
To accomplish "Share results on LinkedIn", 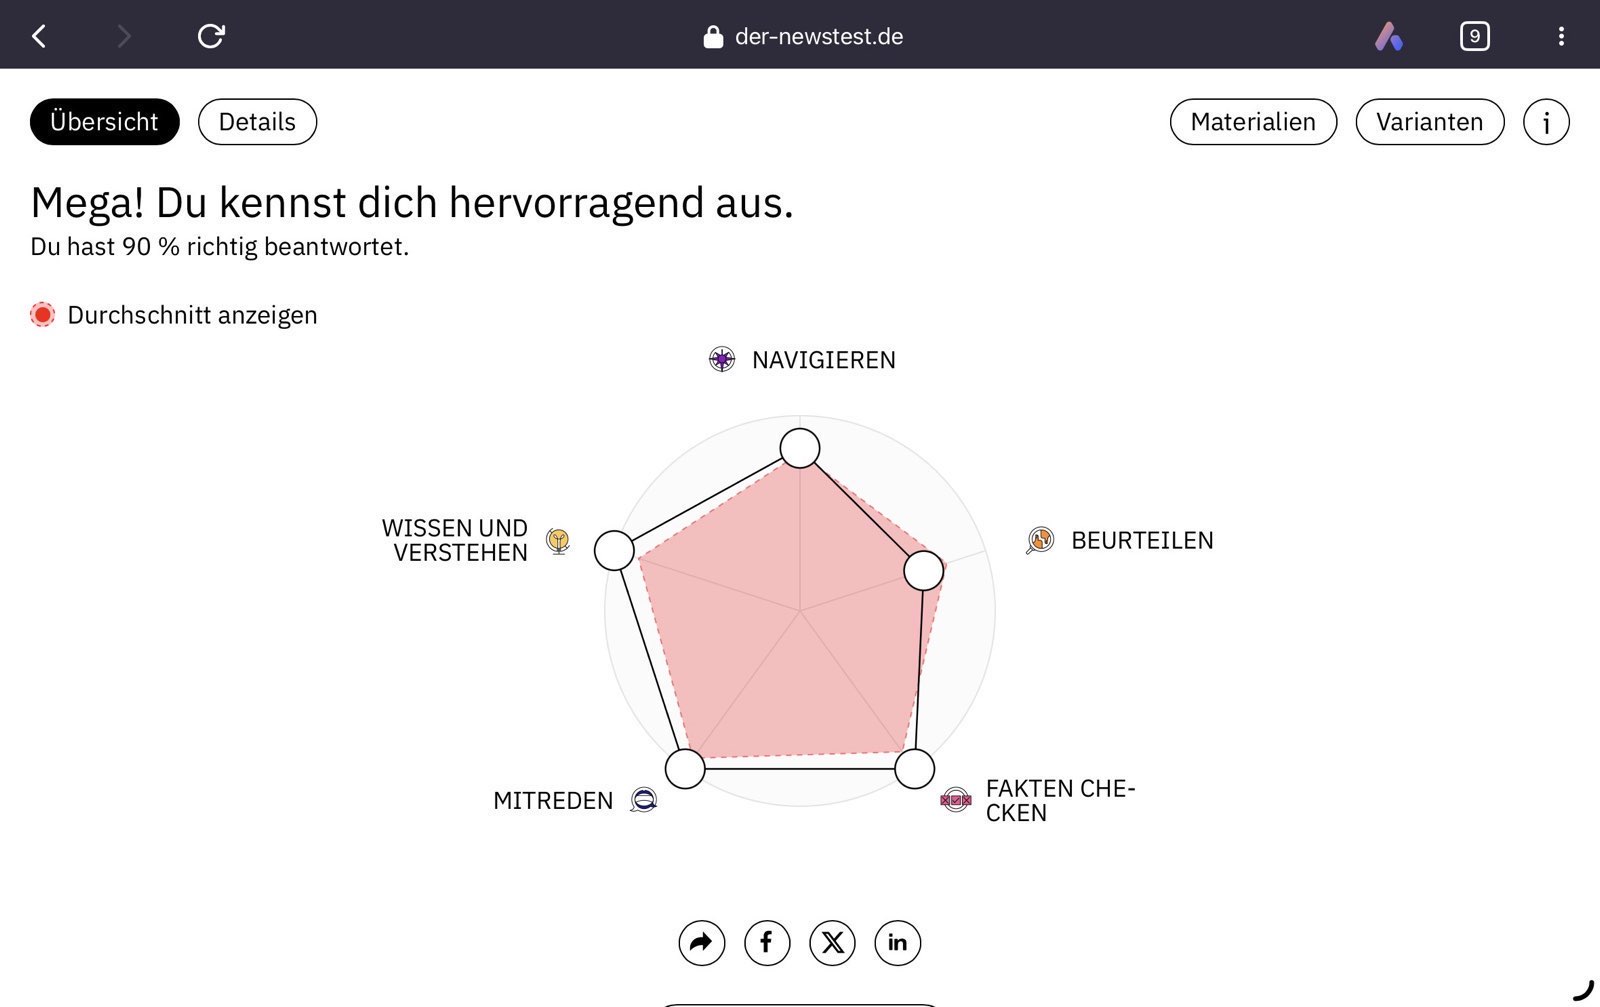I will (897, 942).
